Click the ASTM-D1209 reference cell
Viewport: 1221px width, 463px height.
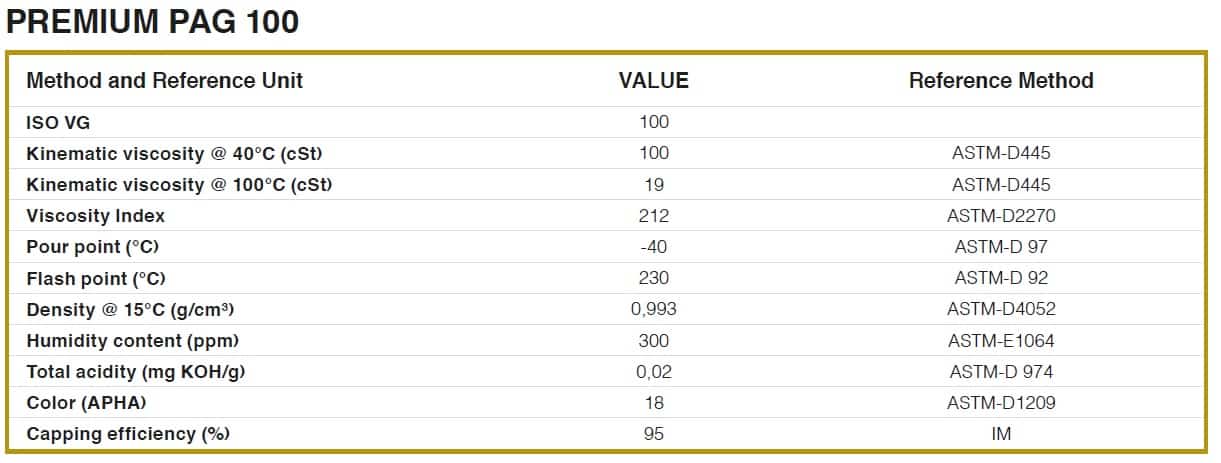point(1001,403)
